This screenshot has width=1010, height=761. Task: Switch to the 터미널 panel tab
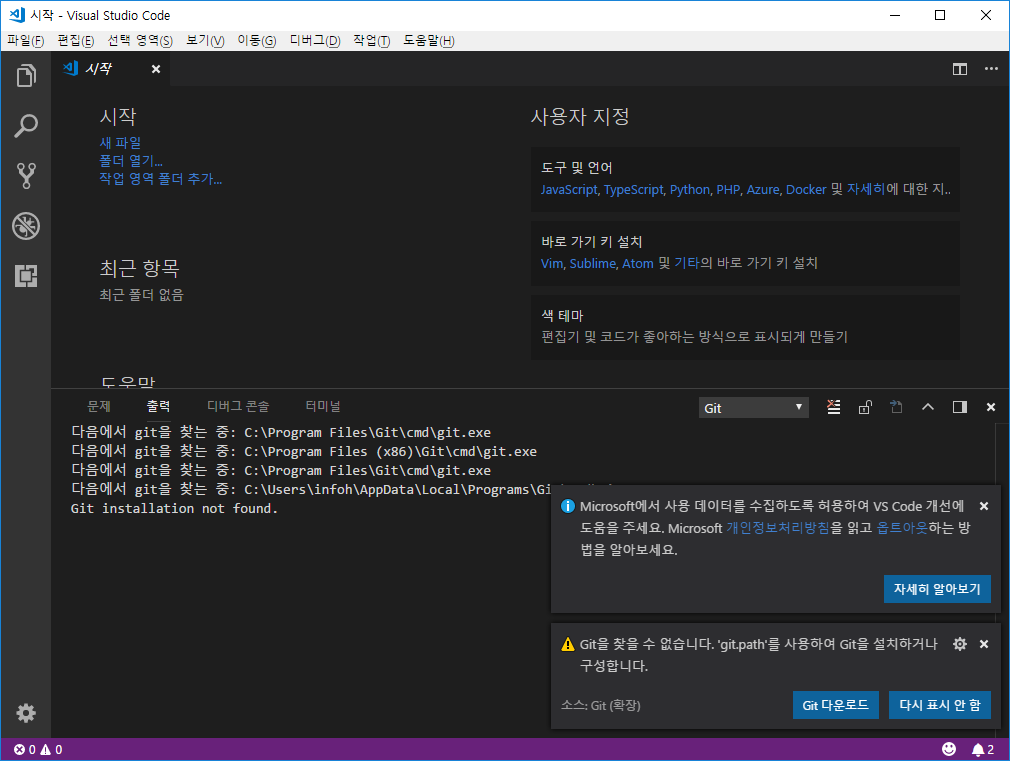click(323, 406)
